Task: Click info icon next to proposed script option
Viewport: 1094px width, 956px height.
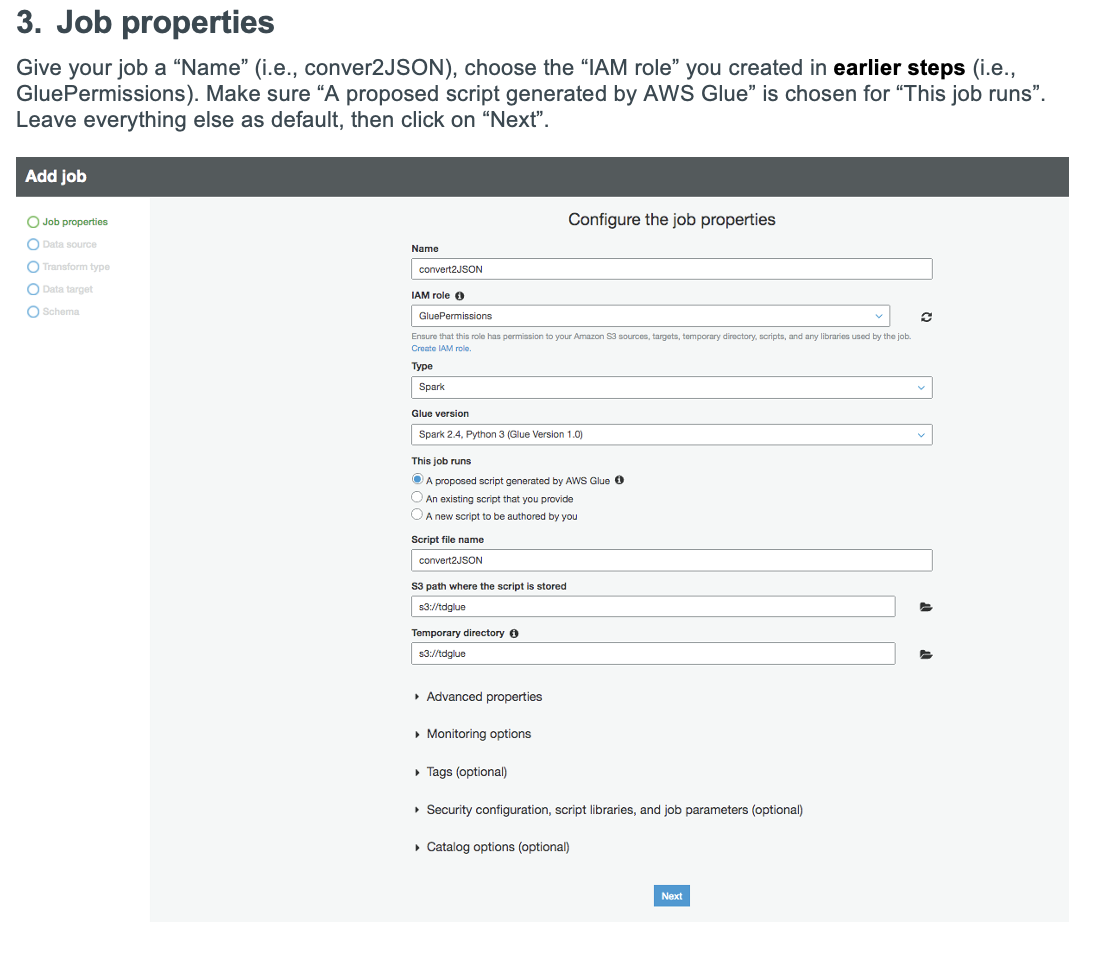Action: 620,480
